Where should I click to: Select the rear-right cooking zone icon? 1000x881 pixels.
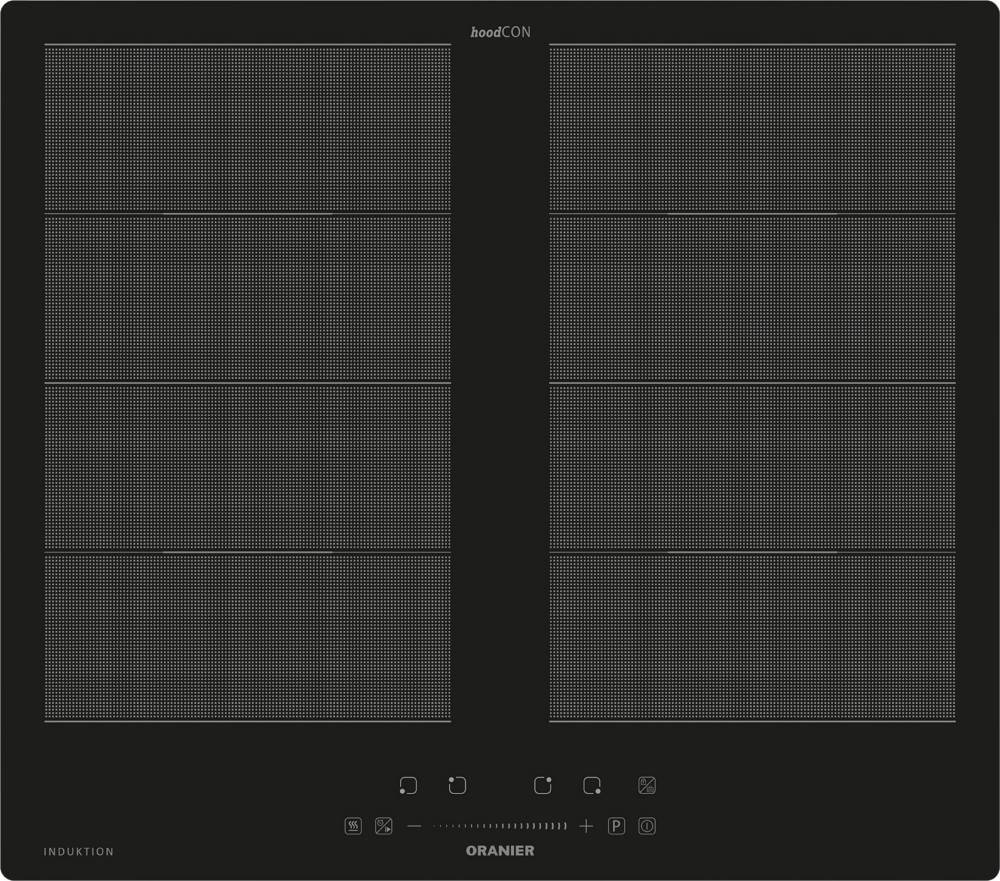point(543,786)
